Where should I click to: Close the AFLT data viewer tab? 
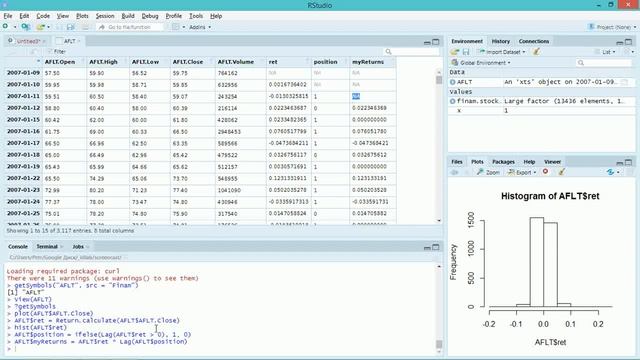pyautogui.click(x=79, y=41)
